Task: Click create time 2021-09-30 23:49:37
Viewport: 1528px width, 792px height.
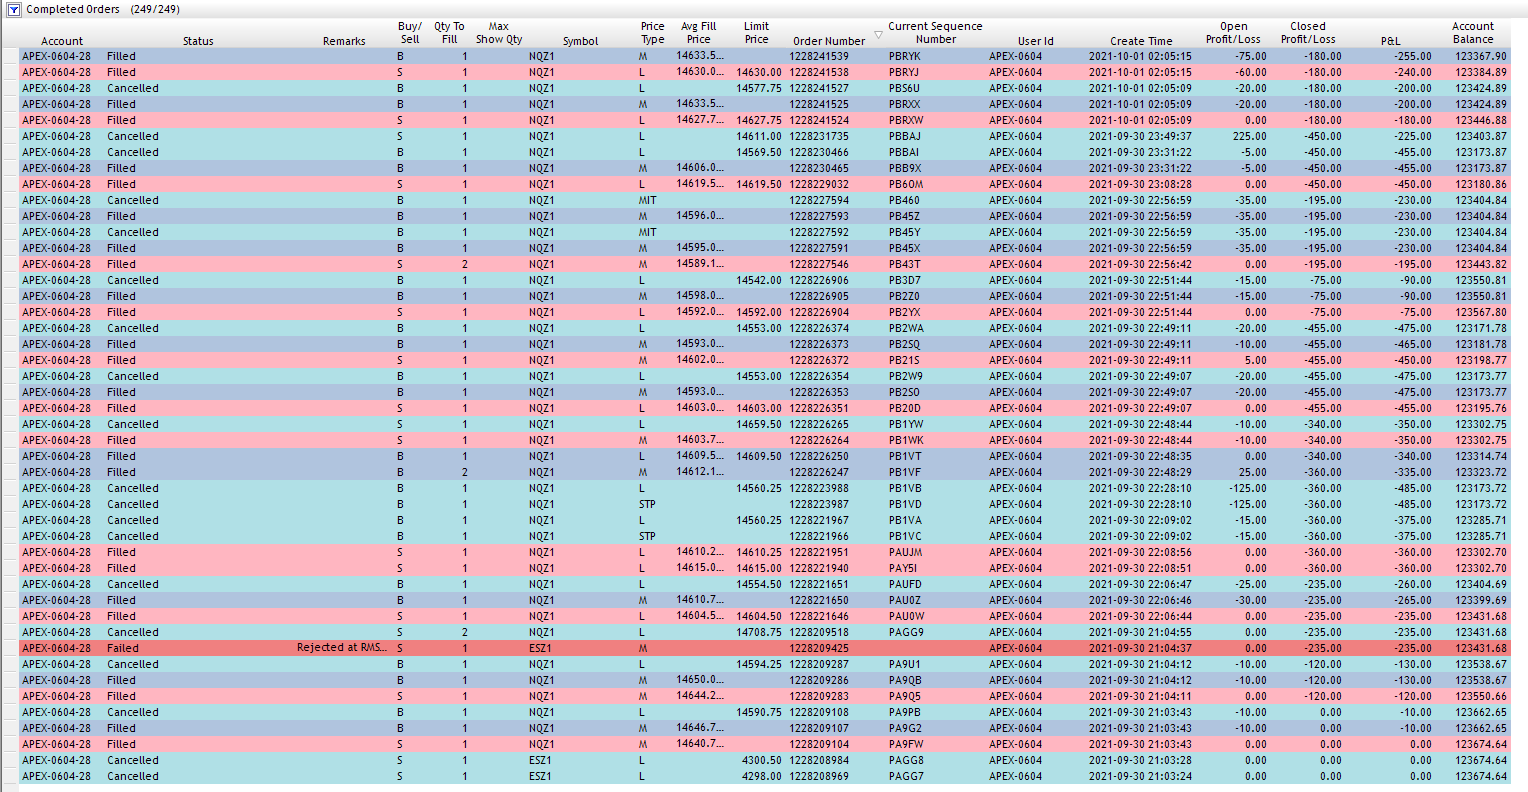Action: tap(1140, 136)
